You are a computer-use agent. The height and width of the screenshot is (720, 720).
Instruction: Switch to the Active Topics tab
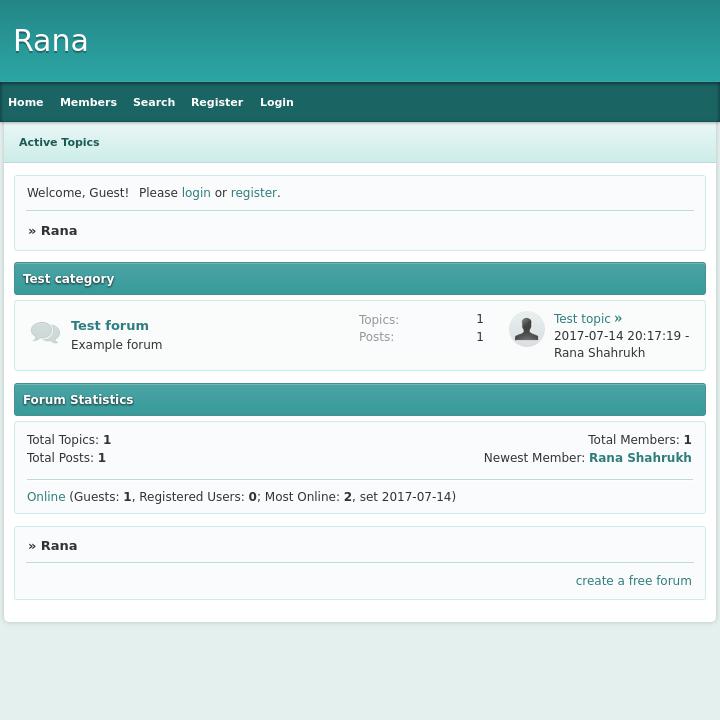[59, 142]
